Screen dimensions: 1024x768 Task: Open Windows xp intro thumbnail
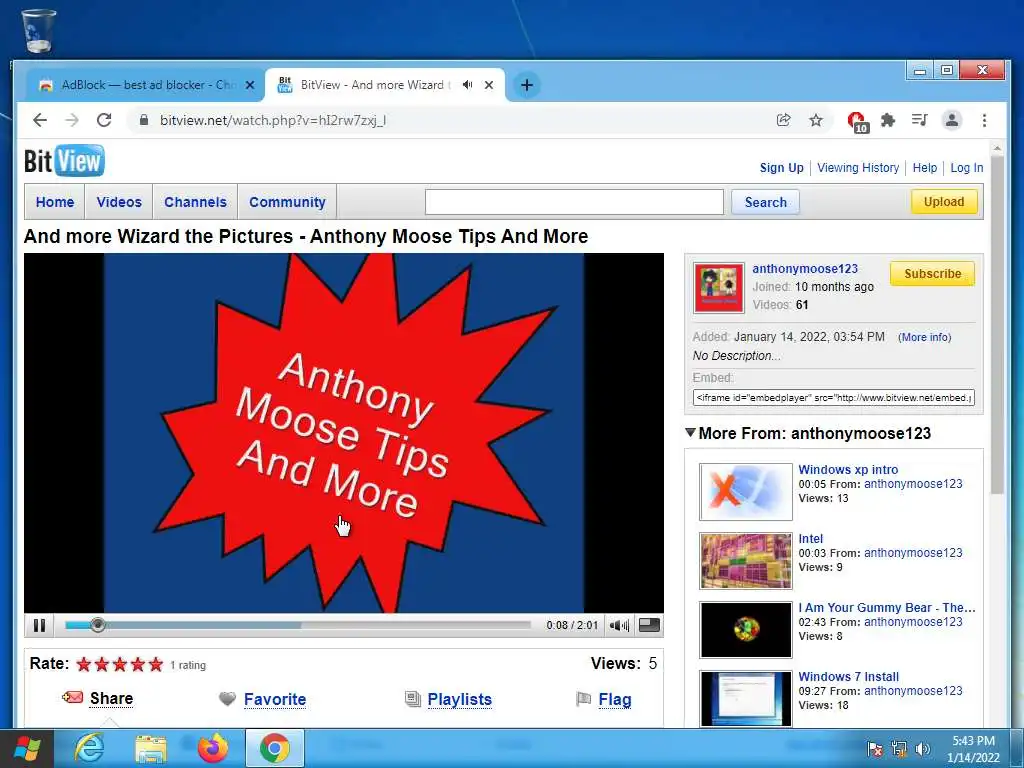click(x=746, y=492)
